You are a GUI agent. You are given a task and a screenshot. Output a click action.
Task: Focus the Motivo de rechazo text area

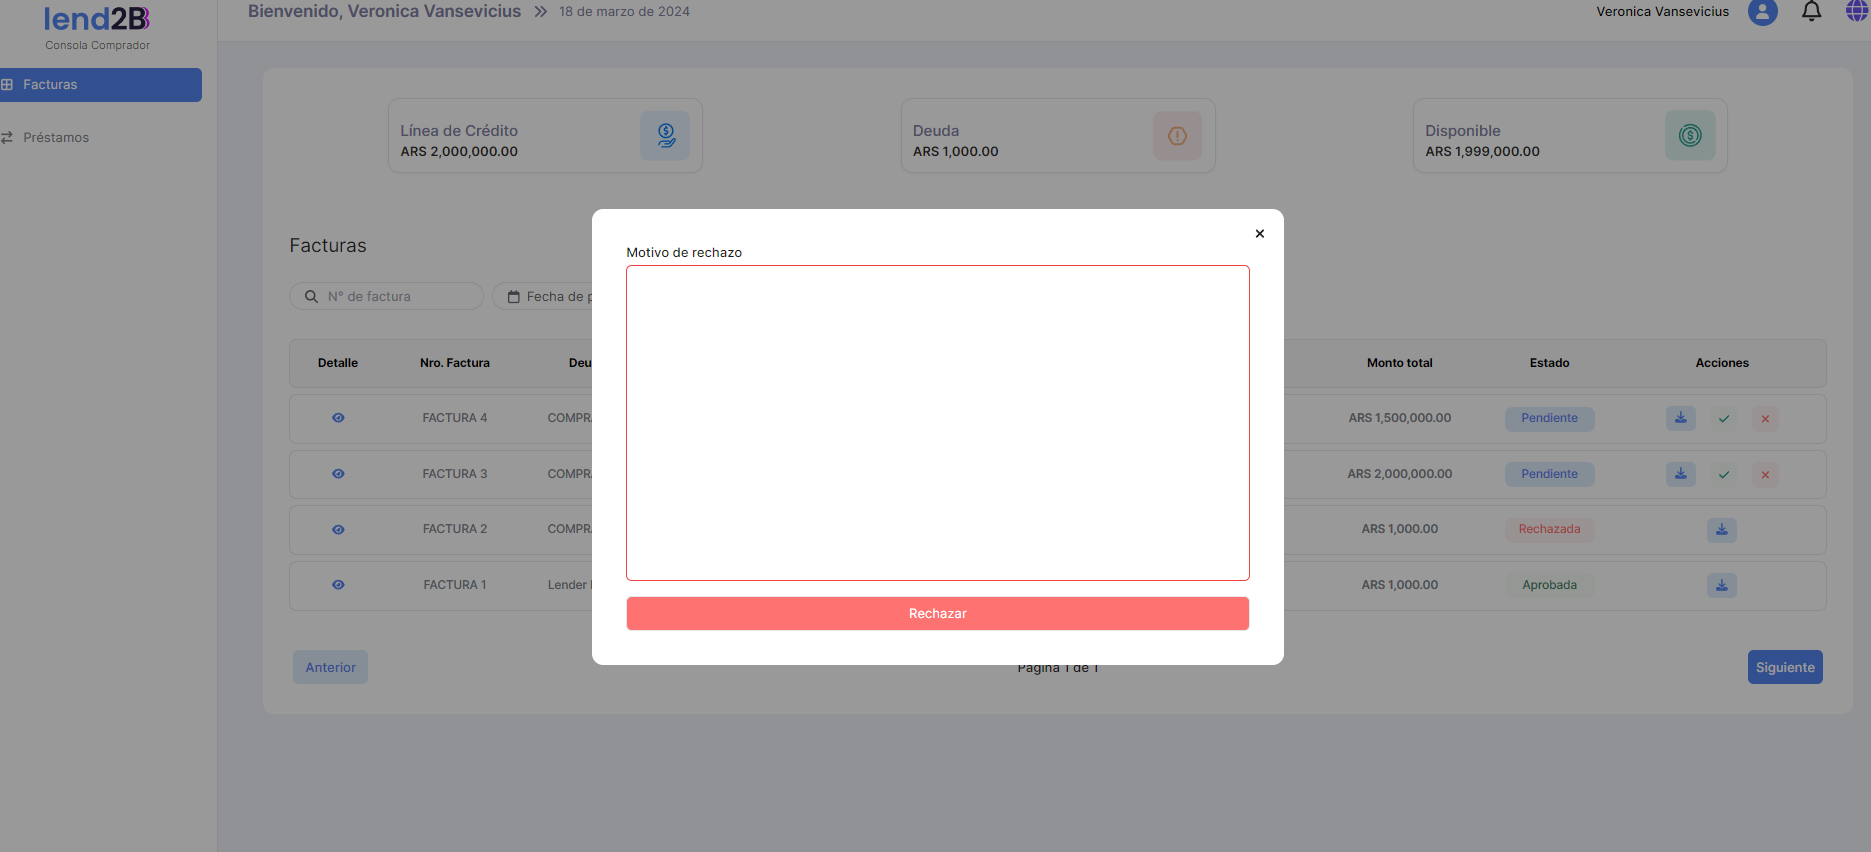(x=937, y=422)
